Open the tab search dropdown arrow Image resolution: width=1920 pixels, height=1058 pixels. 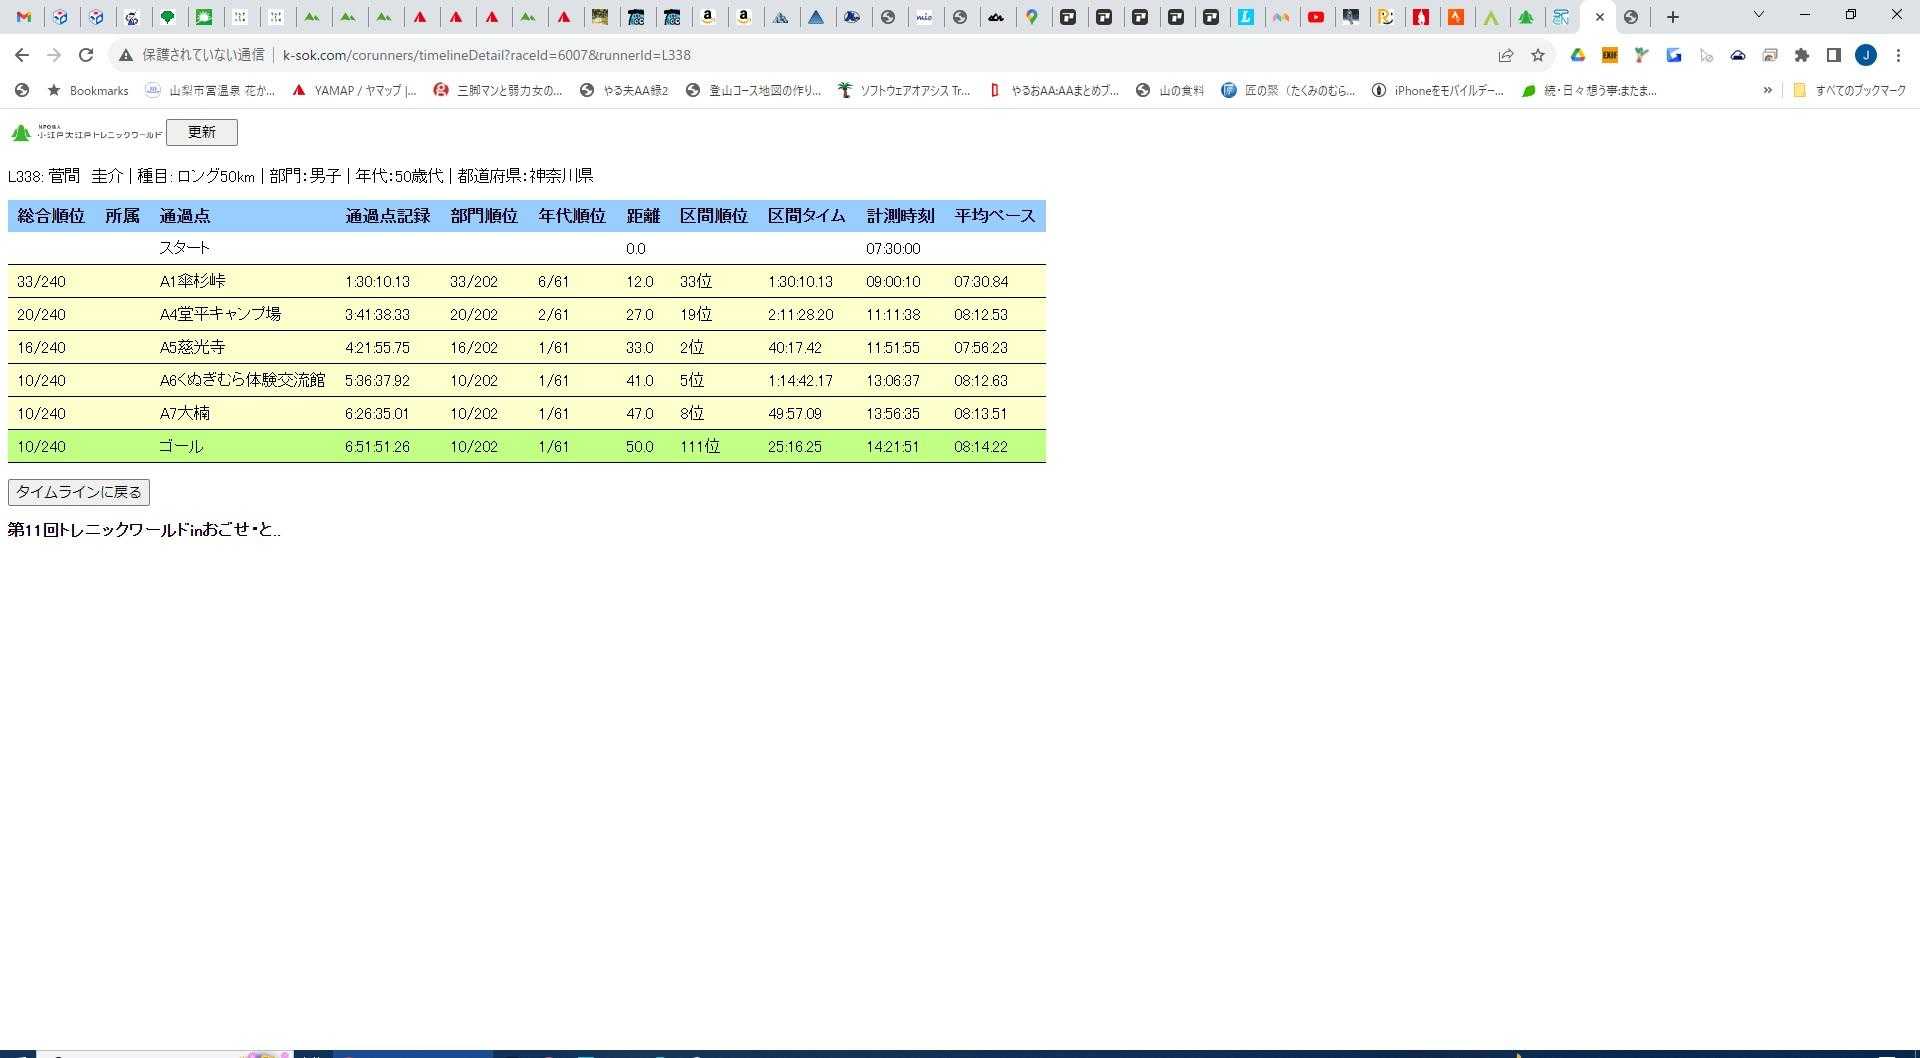pos(1758,15)
